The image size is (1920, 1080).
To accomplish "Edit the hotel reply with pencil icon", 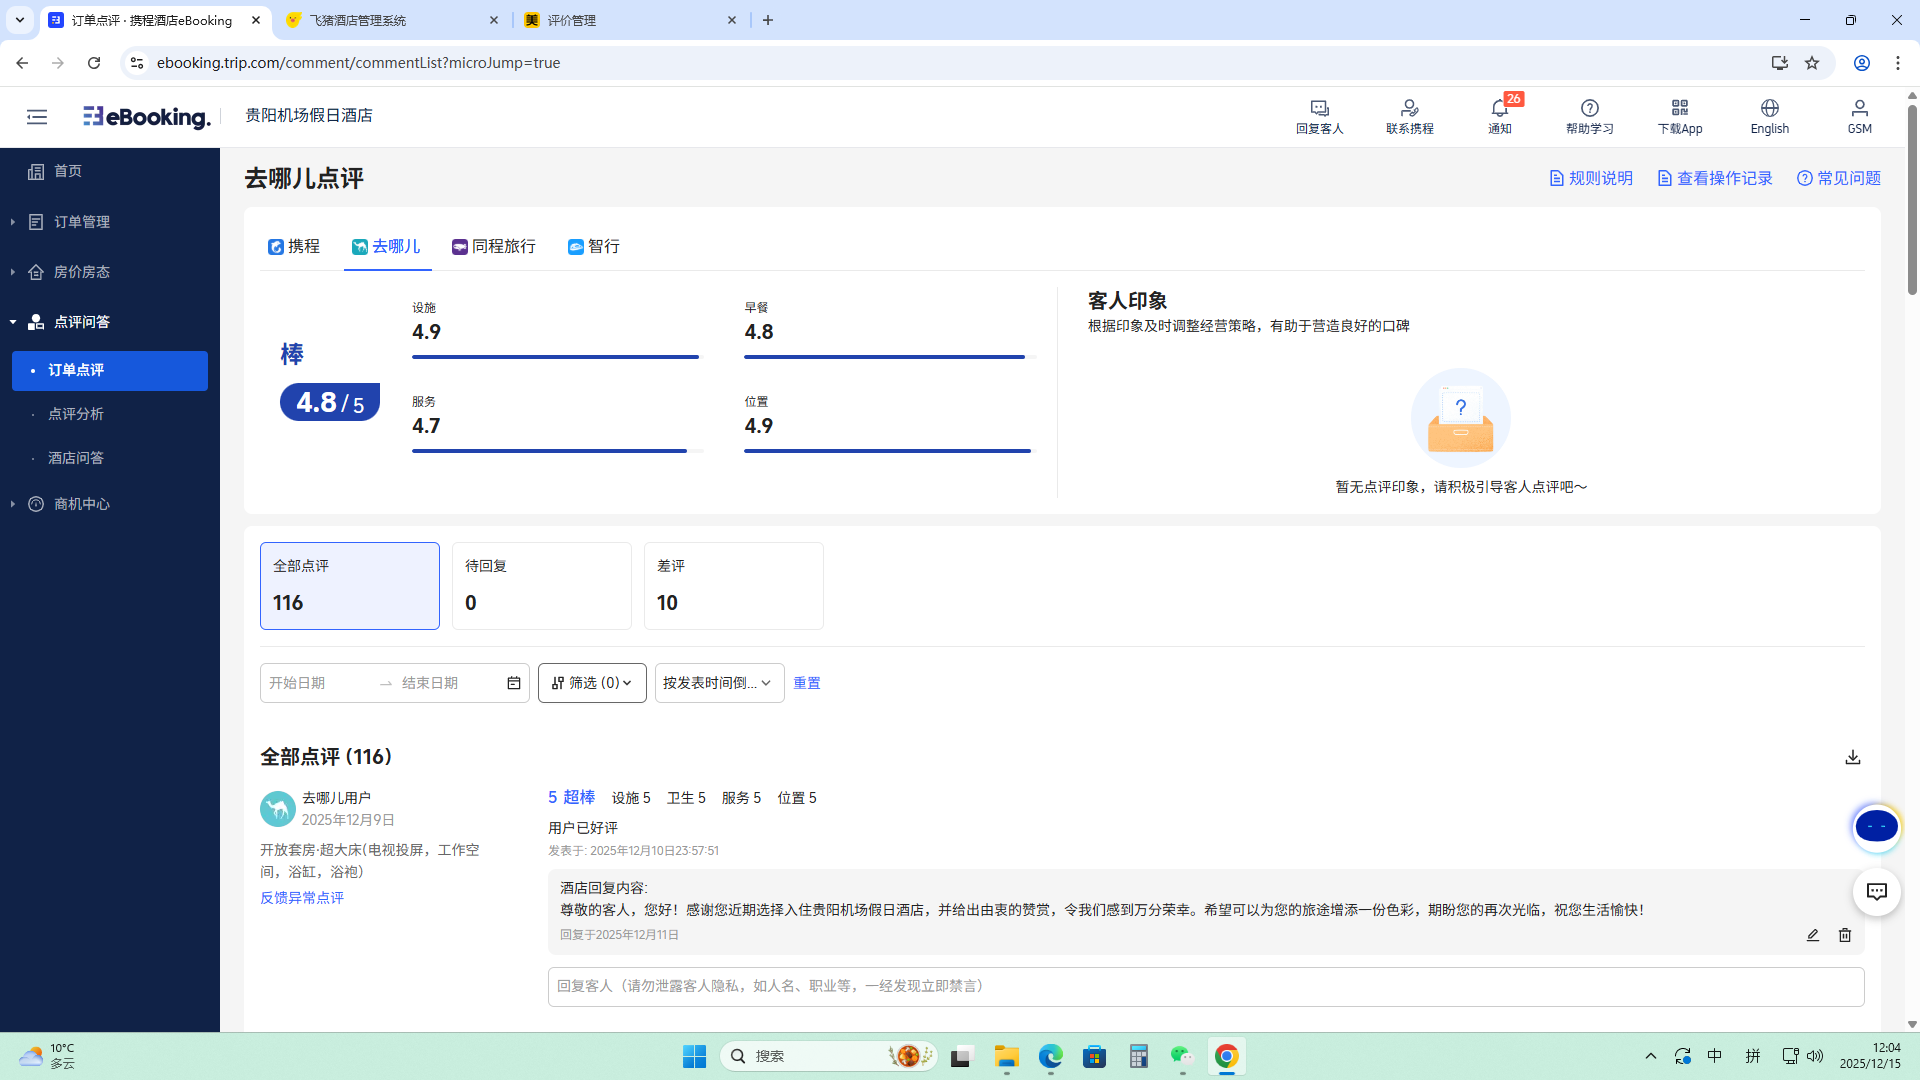I will (x=1812, y=935).
